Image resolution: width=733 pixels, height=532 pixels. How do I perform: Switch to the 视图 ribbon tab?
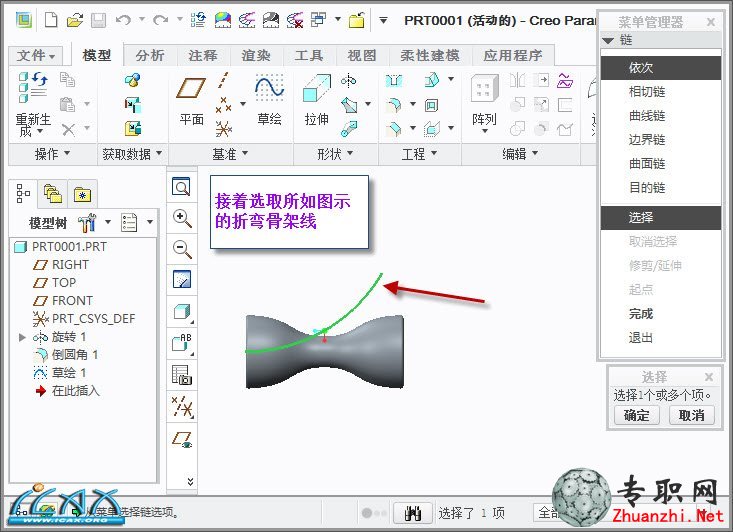[x=361, y=56]
